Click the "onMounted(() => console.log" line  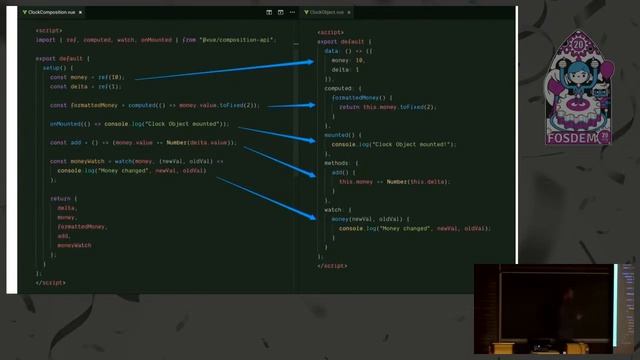pos(140,124)
